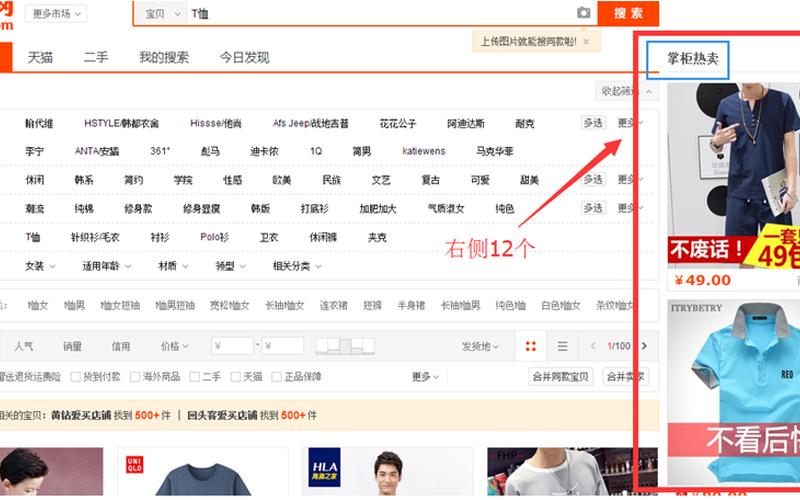Image resolution: width=800 pixels, height=500 pixels.
Task: Check the 天猫 filter checkbox
Action: pyautogui.click(x=236, y=377)
